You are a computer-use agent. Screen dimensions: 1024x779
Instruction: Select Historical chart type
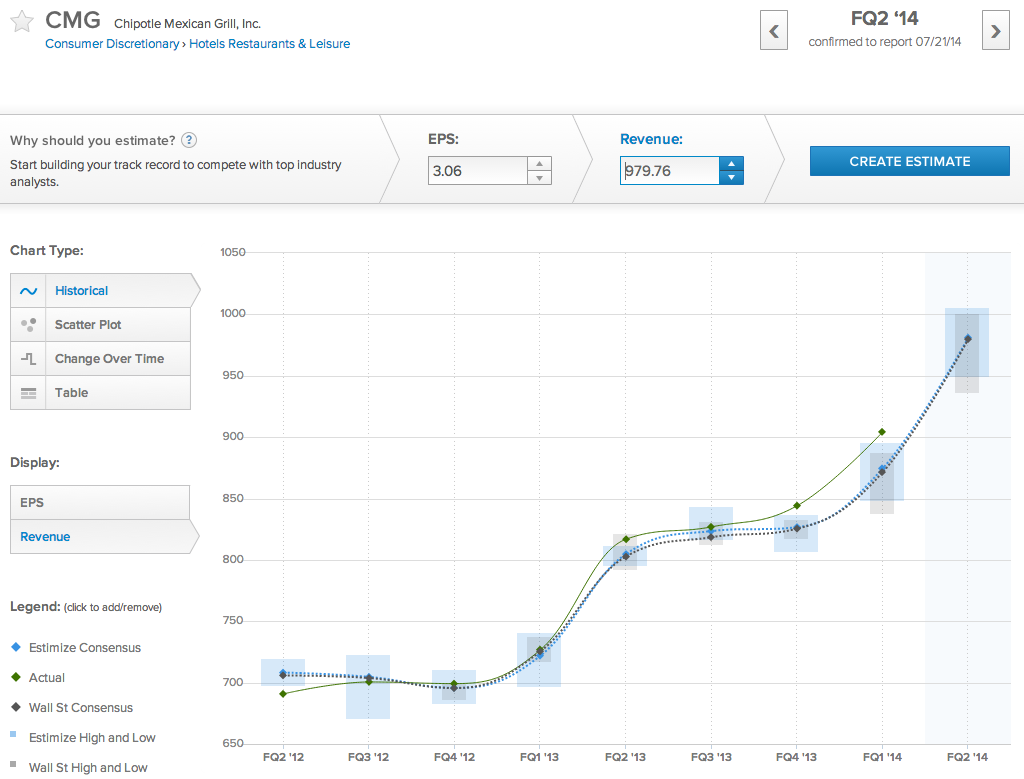(x=104, y=291)
